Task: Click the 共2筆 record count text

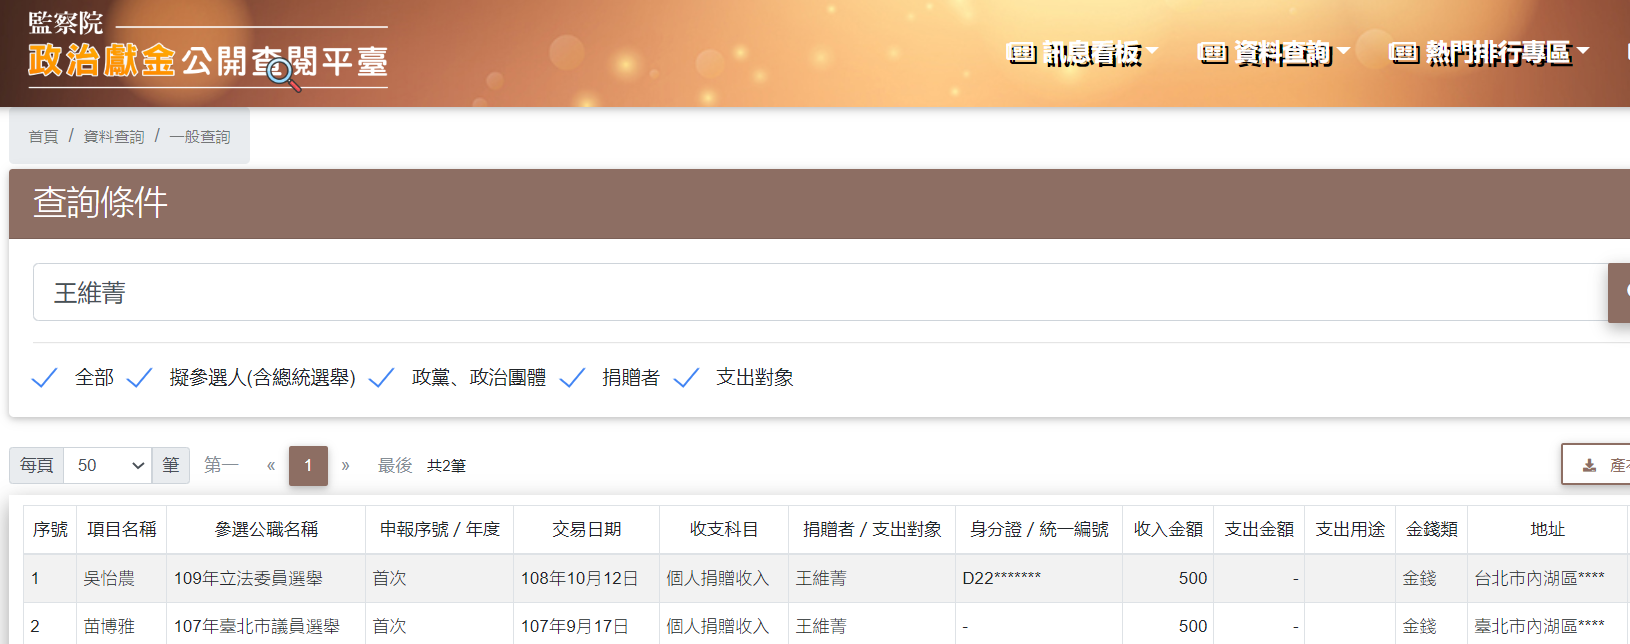Action: click(x=446, y=466)
